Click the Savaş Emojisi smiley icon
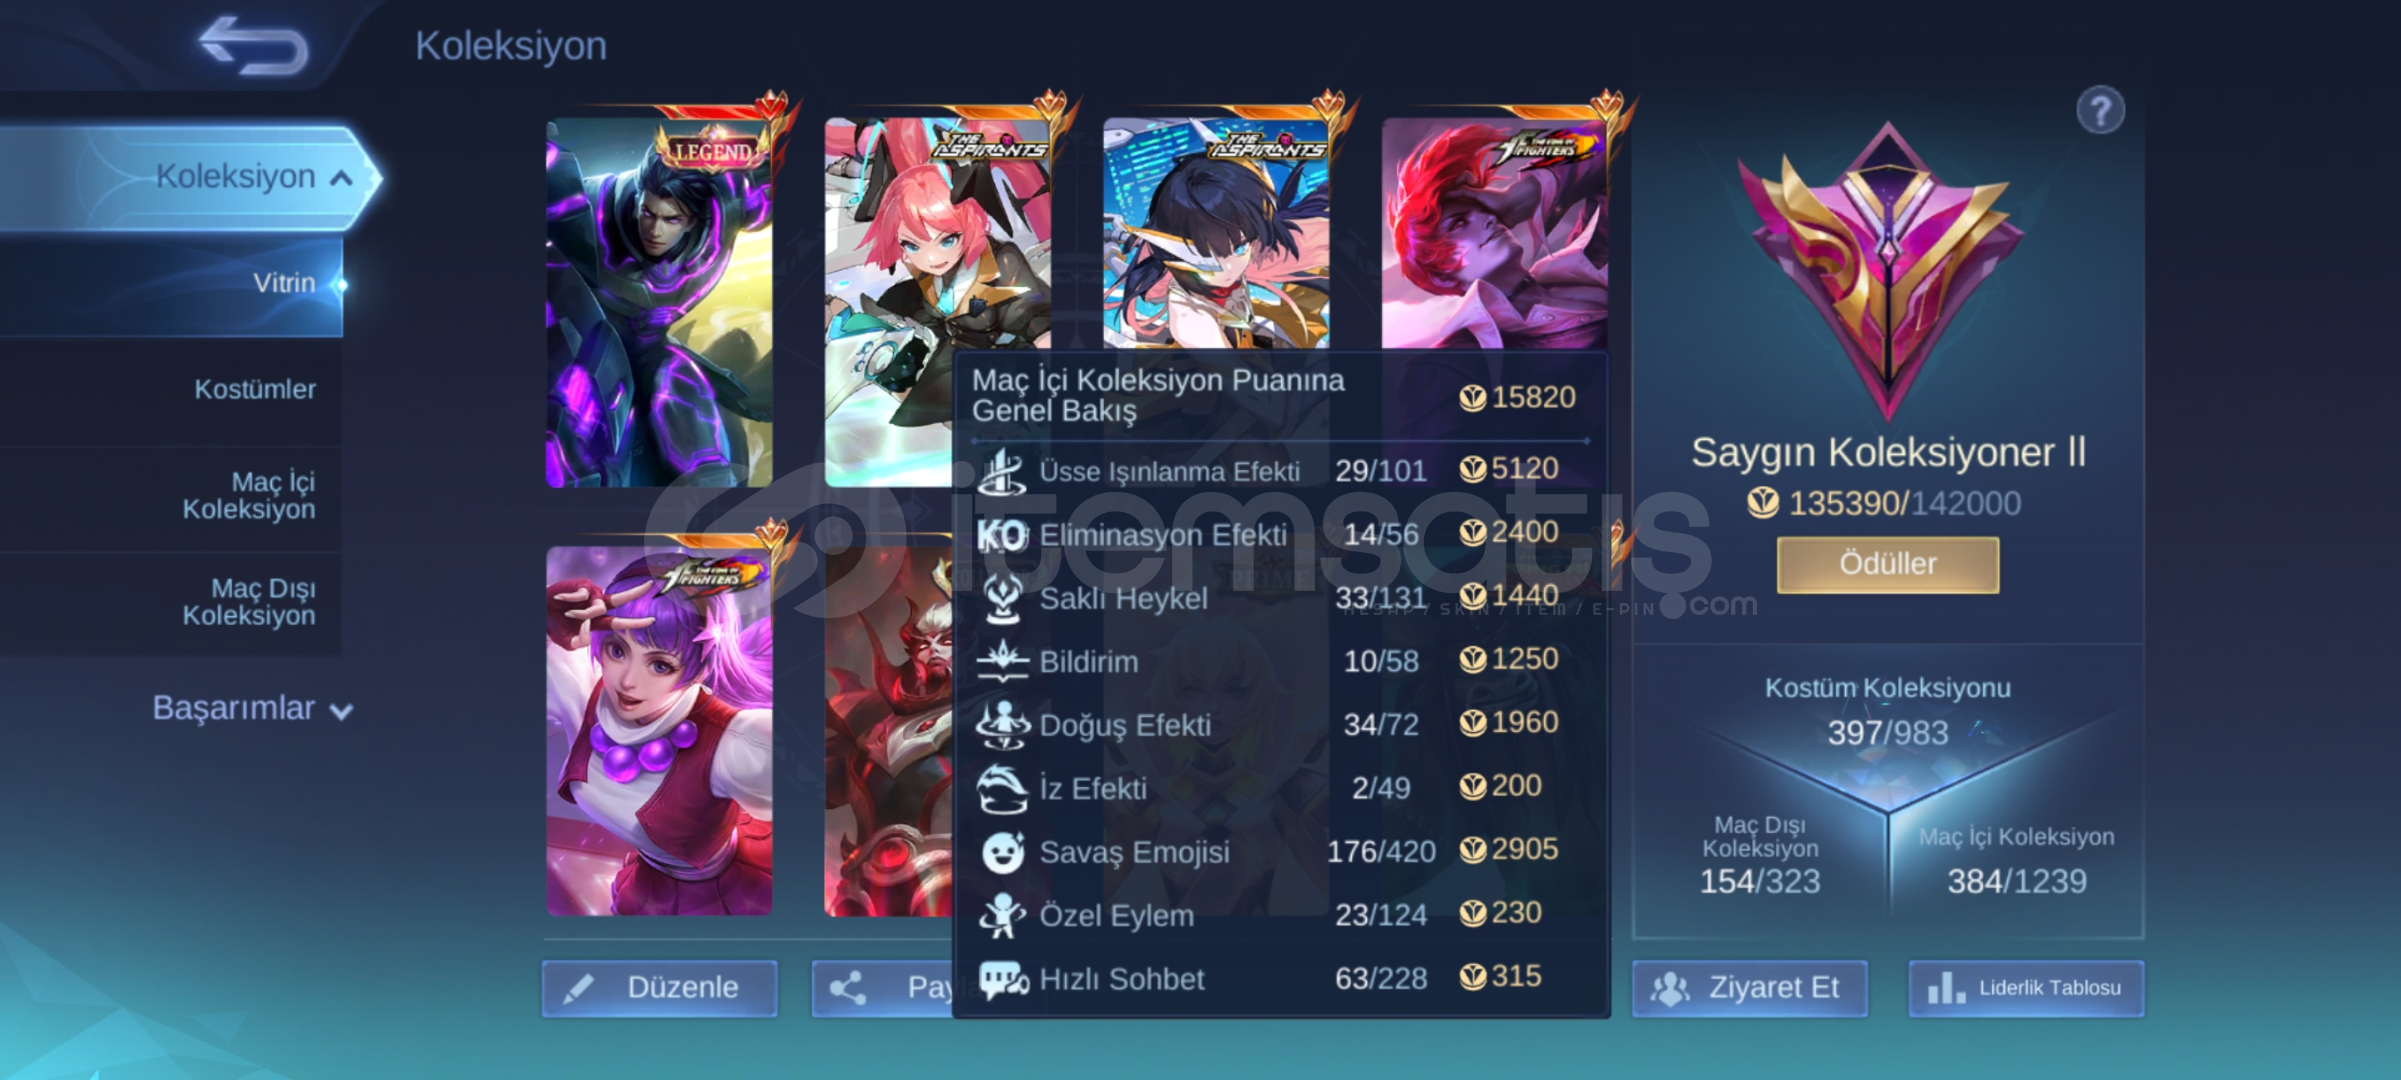This screenshot has height=1080, width=2401. pyautogui.click(x=1002, y=852)
